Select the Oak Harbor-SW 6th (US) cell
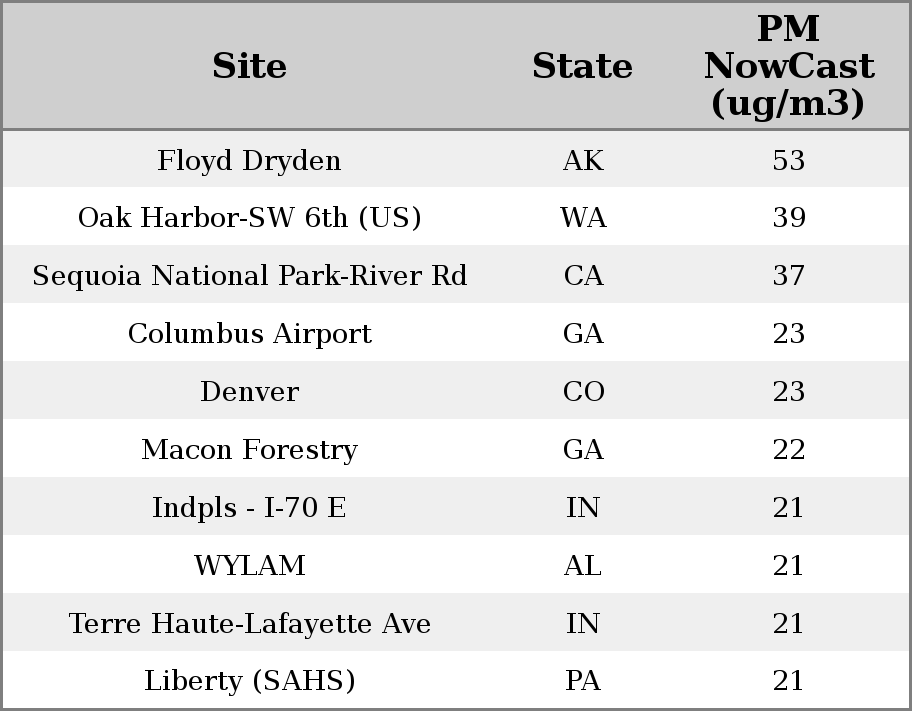This screenshot has height=711, width=912. pos(249,218)
